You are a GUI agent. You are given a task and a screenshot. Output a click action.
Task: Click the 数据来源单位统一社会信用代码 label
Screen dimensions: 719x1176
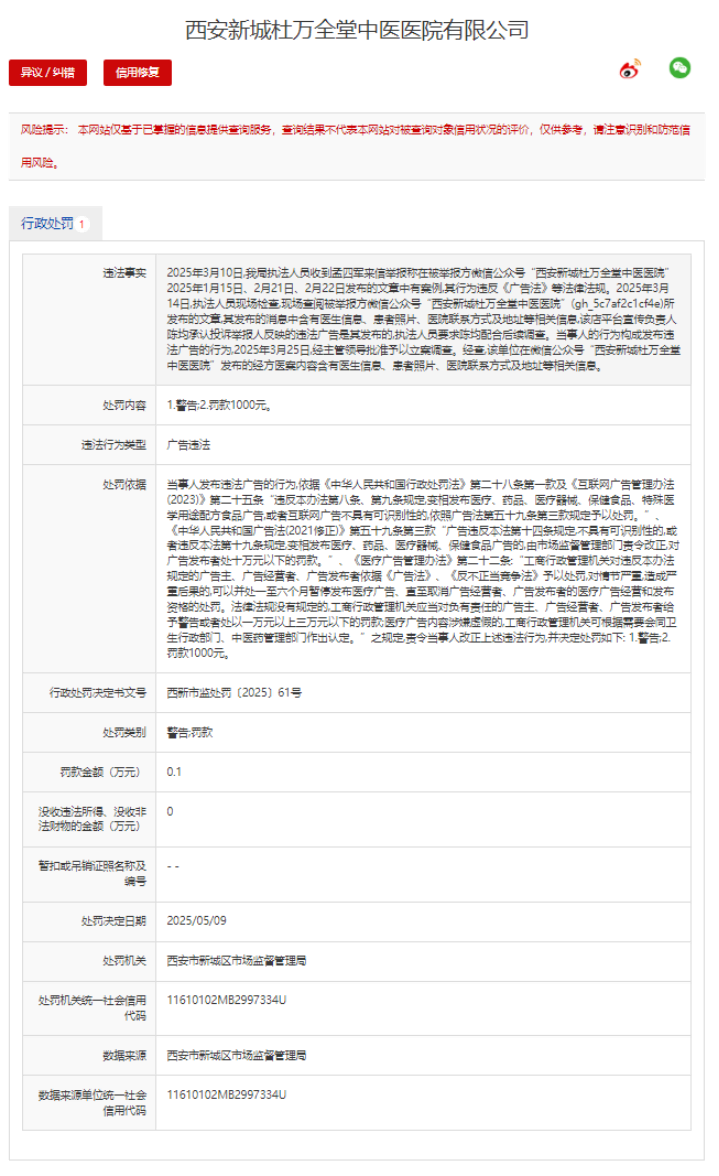coord(92,1103)
